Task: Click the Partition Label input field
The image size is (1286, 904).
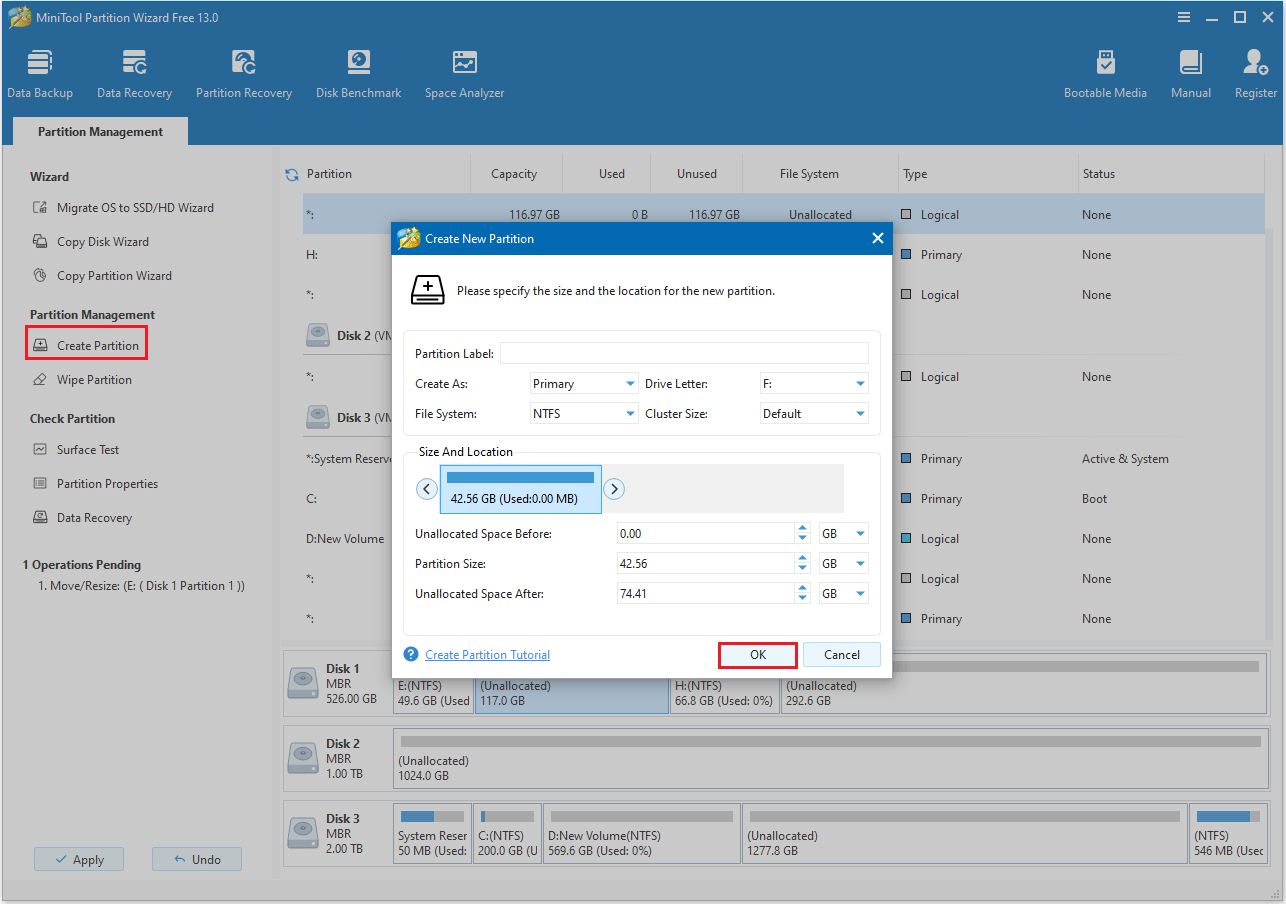Action: tap(684, 352)
